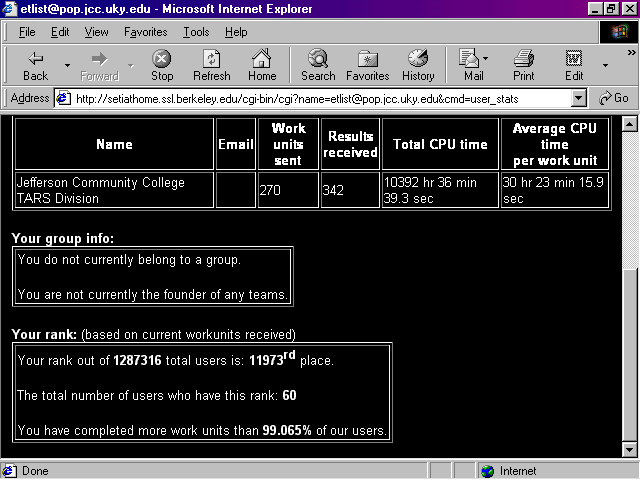Viewport: 640px width, 480px height.
Task: Click the average CPU time value cell
Action: (x=555, y=190)
